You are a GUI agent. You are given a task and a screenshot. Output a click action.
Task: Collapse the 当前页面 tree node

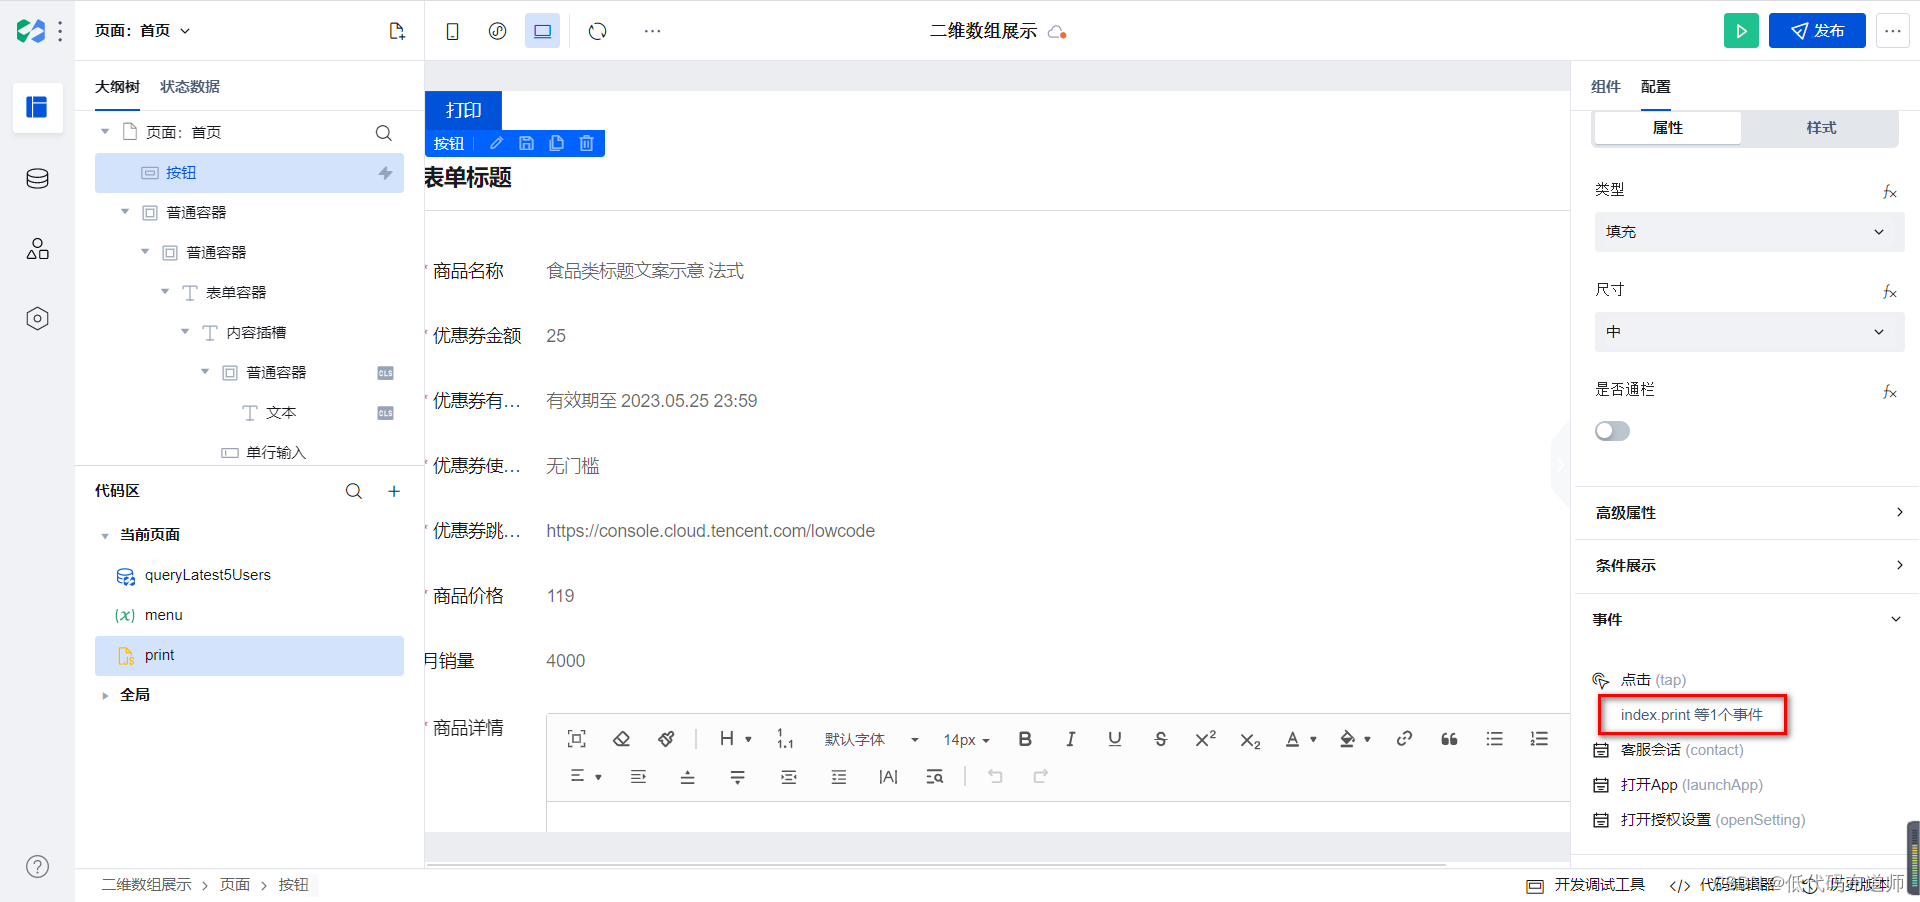pyautogui.click(x=105, y=535)
